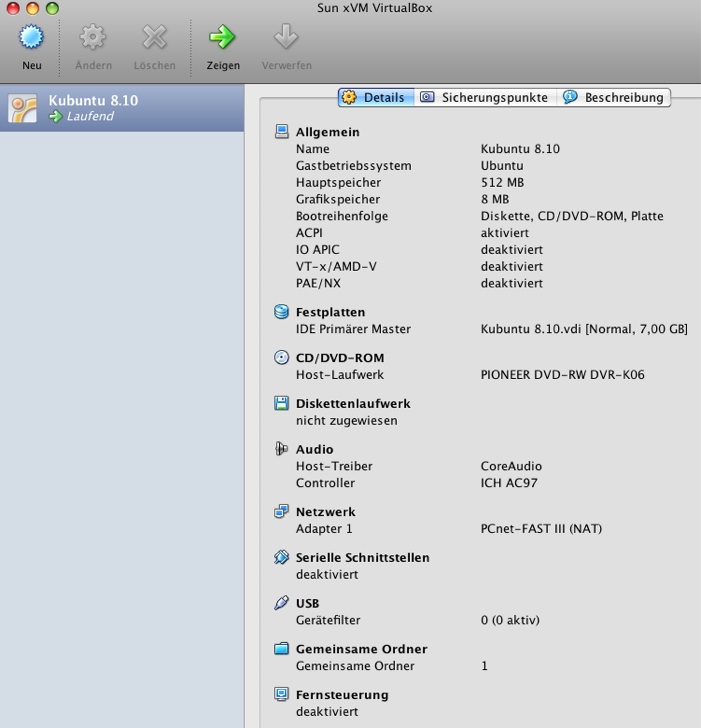Click the Netzwerk monitors icon
701x728 pixels.
281,511
